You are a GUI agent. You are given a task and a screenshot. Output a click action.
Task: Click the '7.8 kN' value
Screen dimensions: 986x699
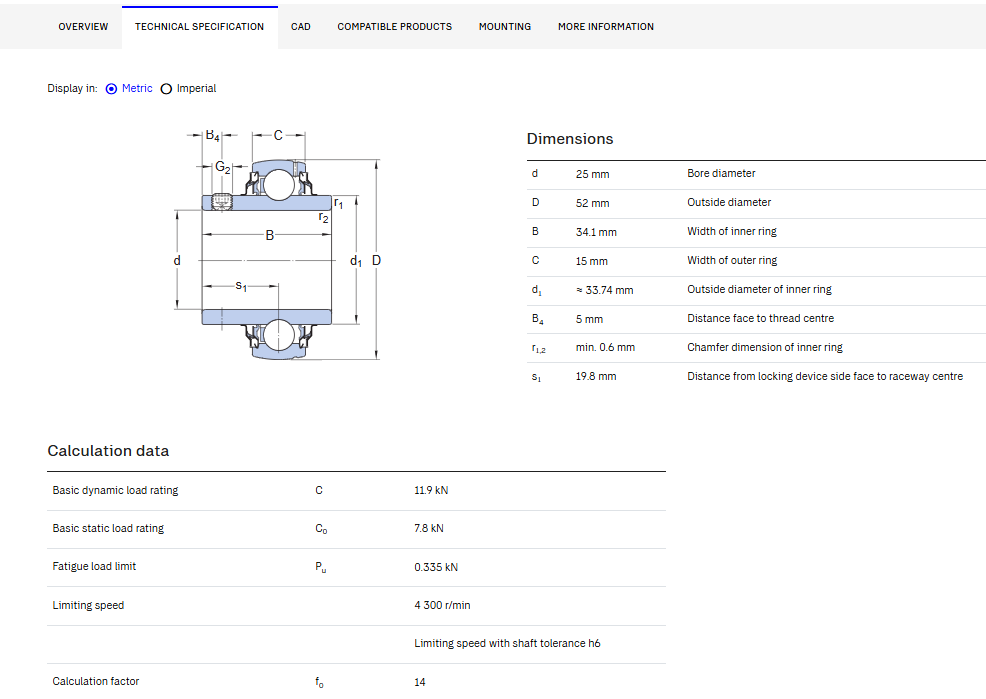coord(428,528)
